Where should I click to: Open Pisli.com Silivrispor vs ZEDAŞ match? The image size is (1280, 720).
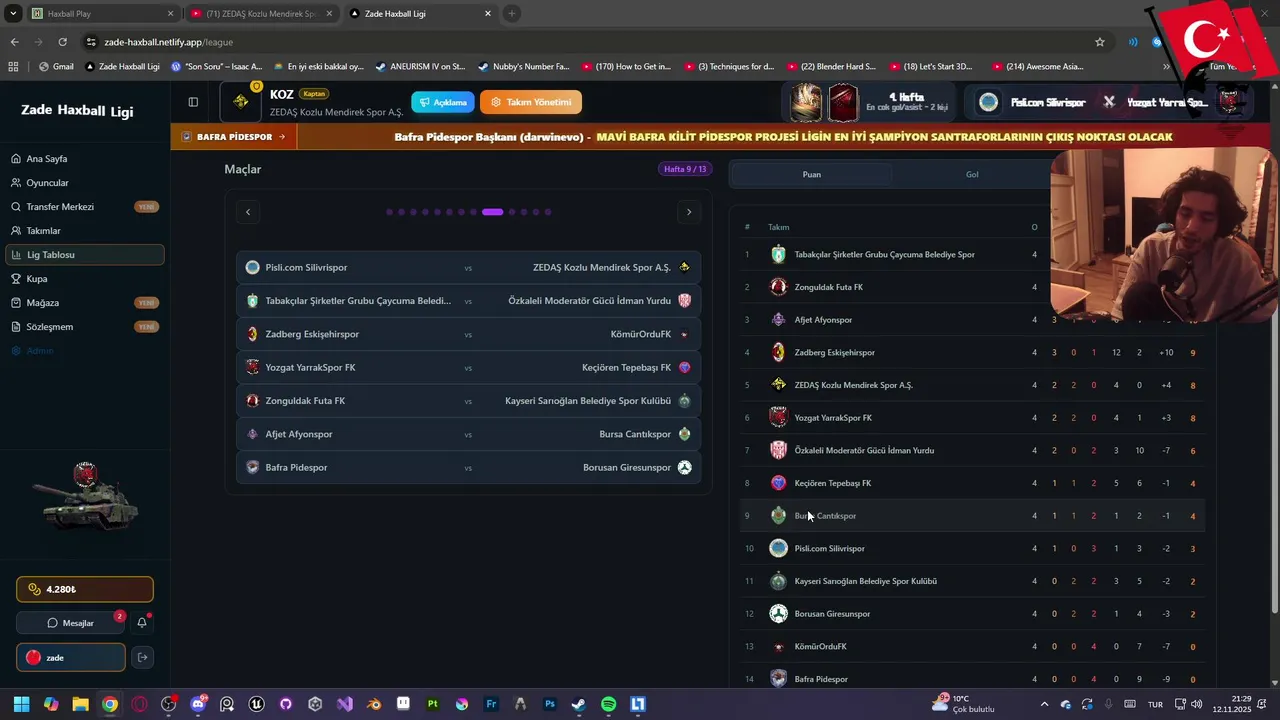click(468, 267)
